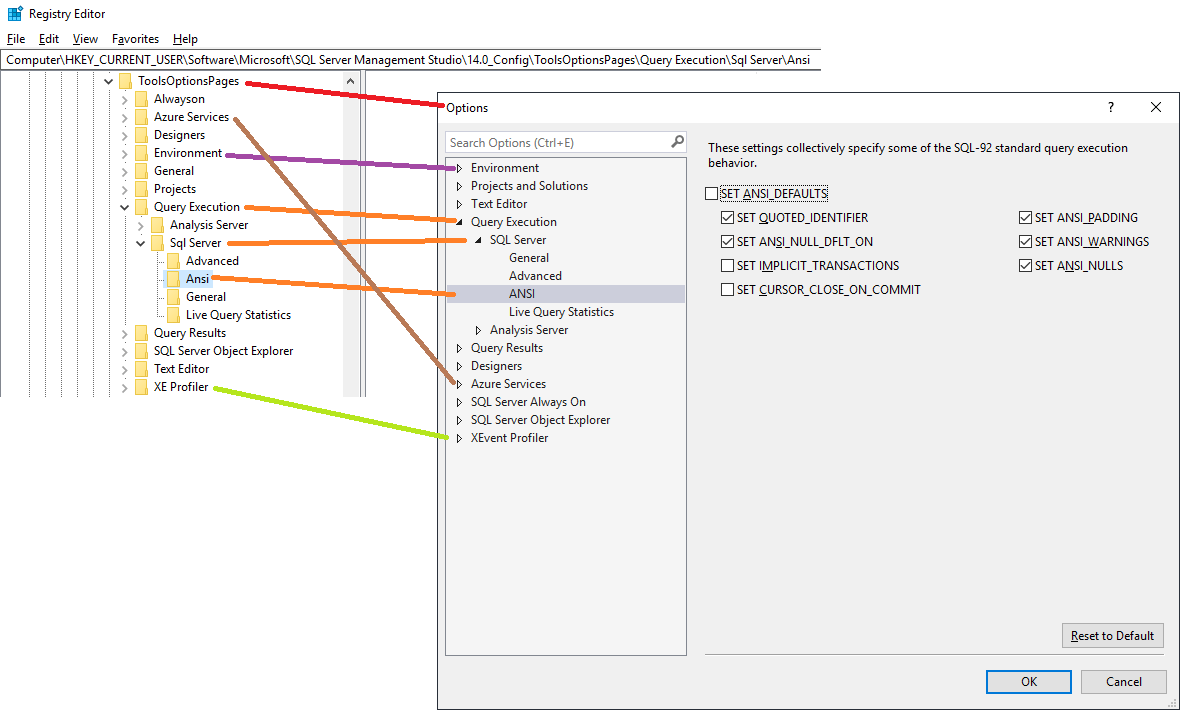The height and width of the screenshot is (717, 1192).
Task: Uncheck SET ANSI_WARNINGS
Action: coord(1026,242)
